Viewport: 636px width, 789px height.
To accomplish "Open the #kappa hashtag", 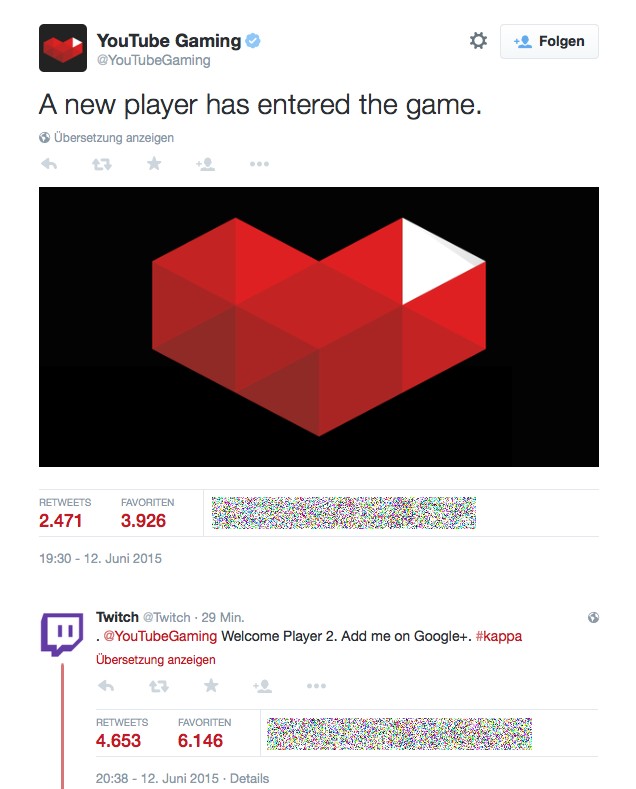I will pyautogui.click(x=499, y=636).
